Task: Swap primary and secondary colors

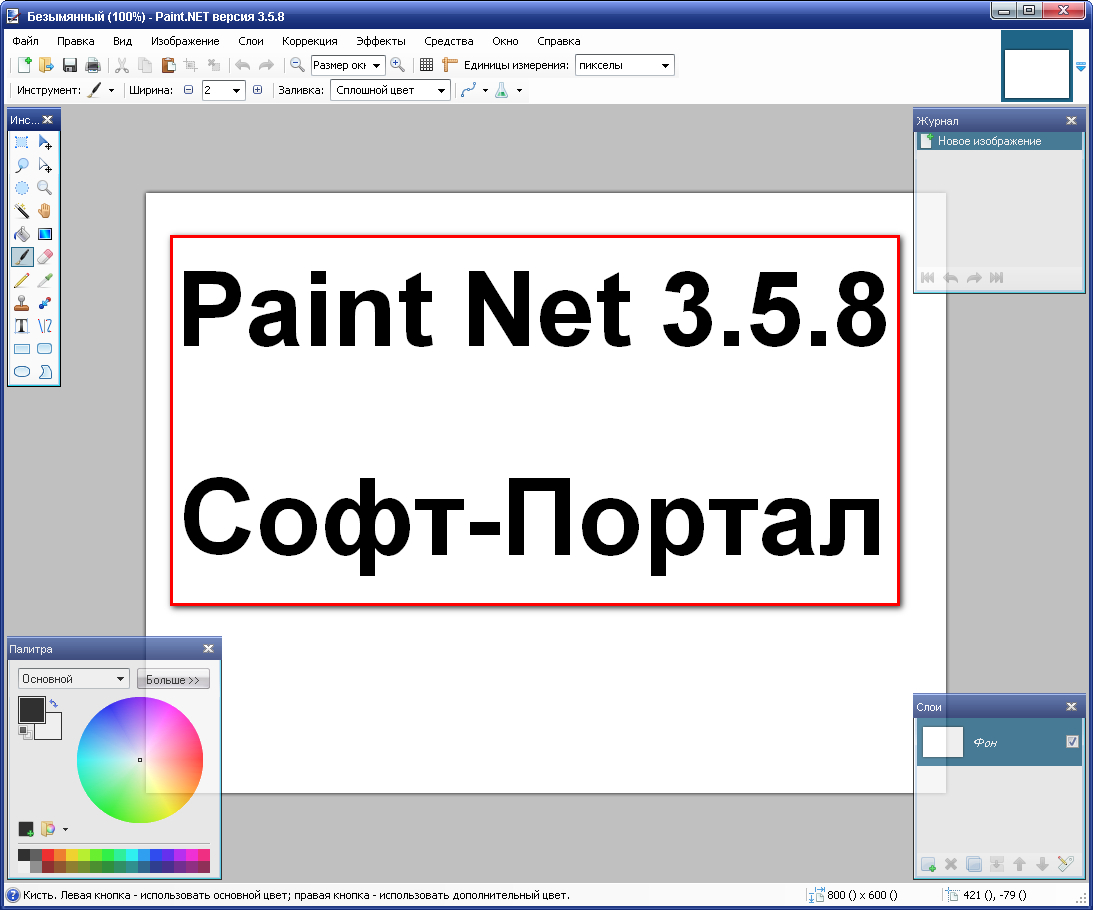Action: click(54, 704)
